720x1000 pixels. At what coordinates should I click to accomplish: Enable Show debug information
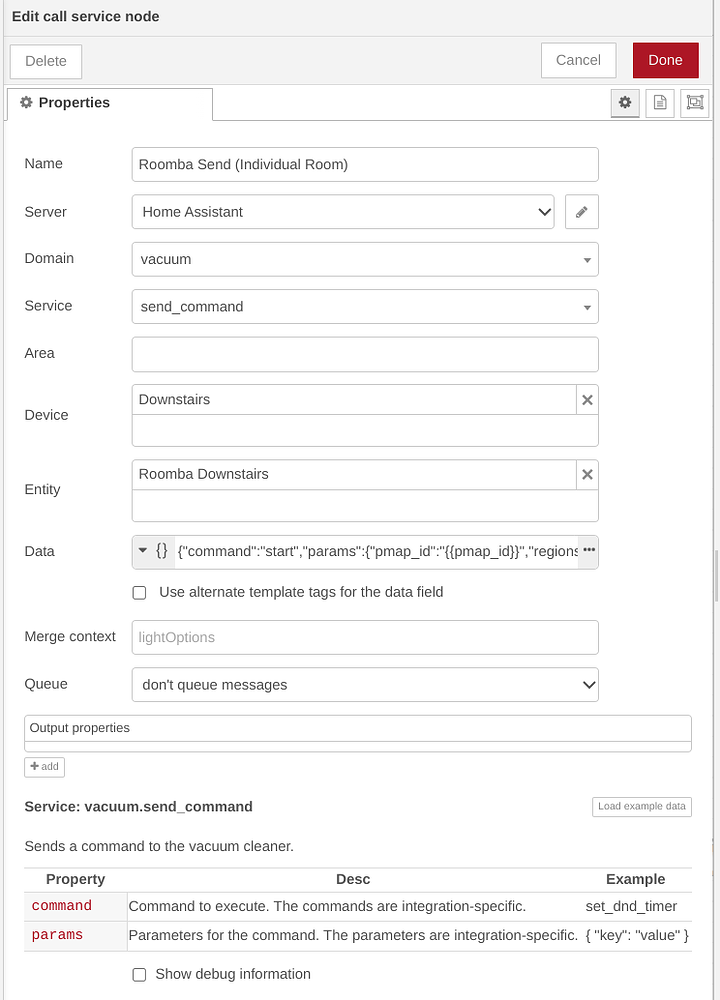pyautogui.click(x=139, y=974)
